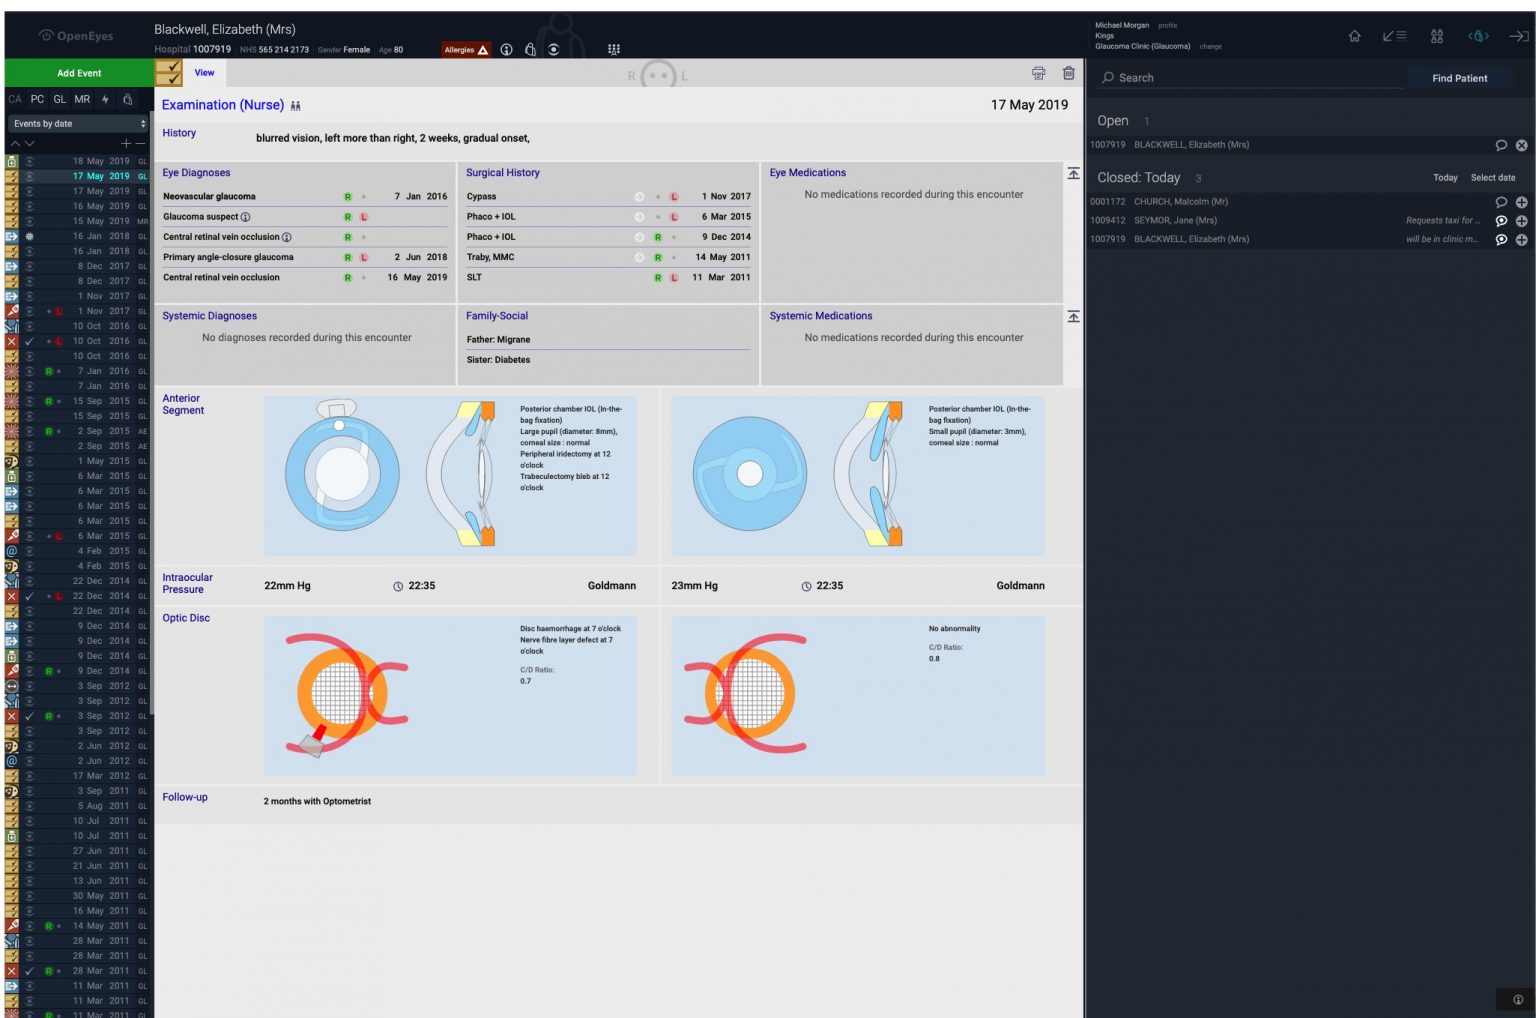Click the Find Patient button
The height and width of the screenshot is (1018, 1536).
coord(1459,78)
